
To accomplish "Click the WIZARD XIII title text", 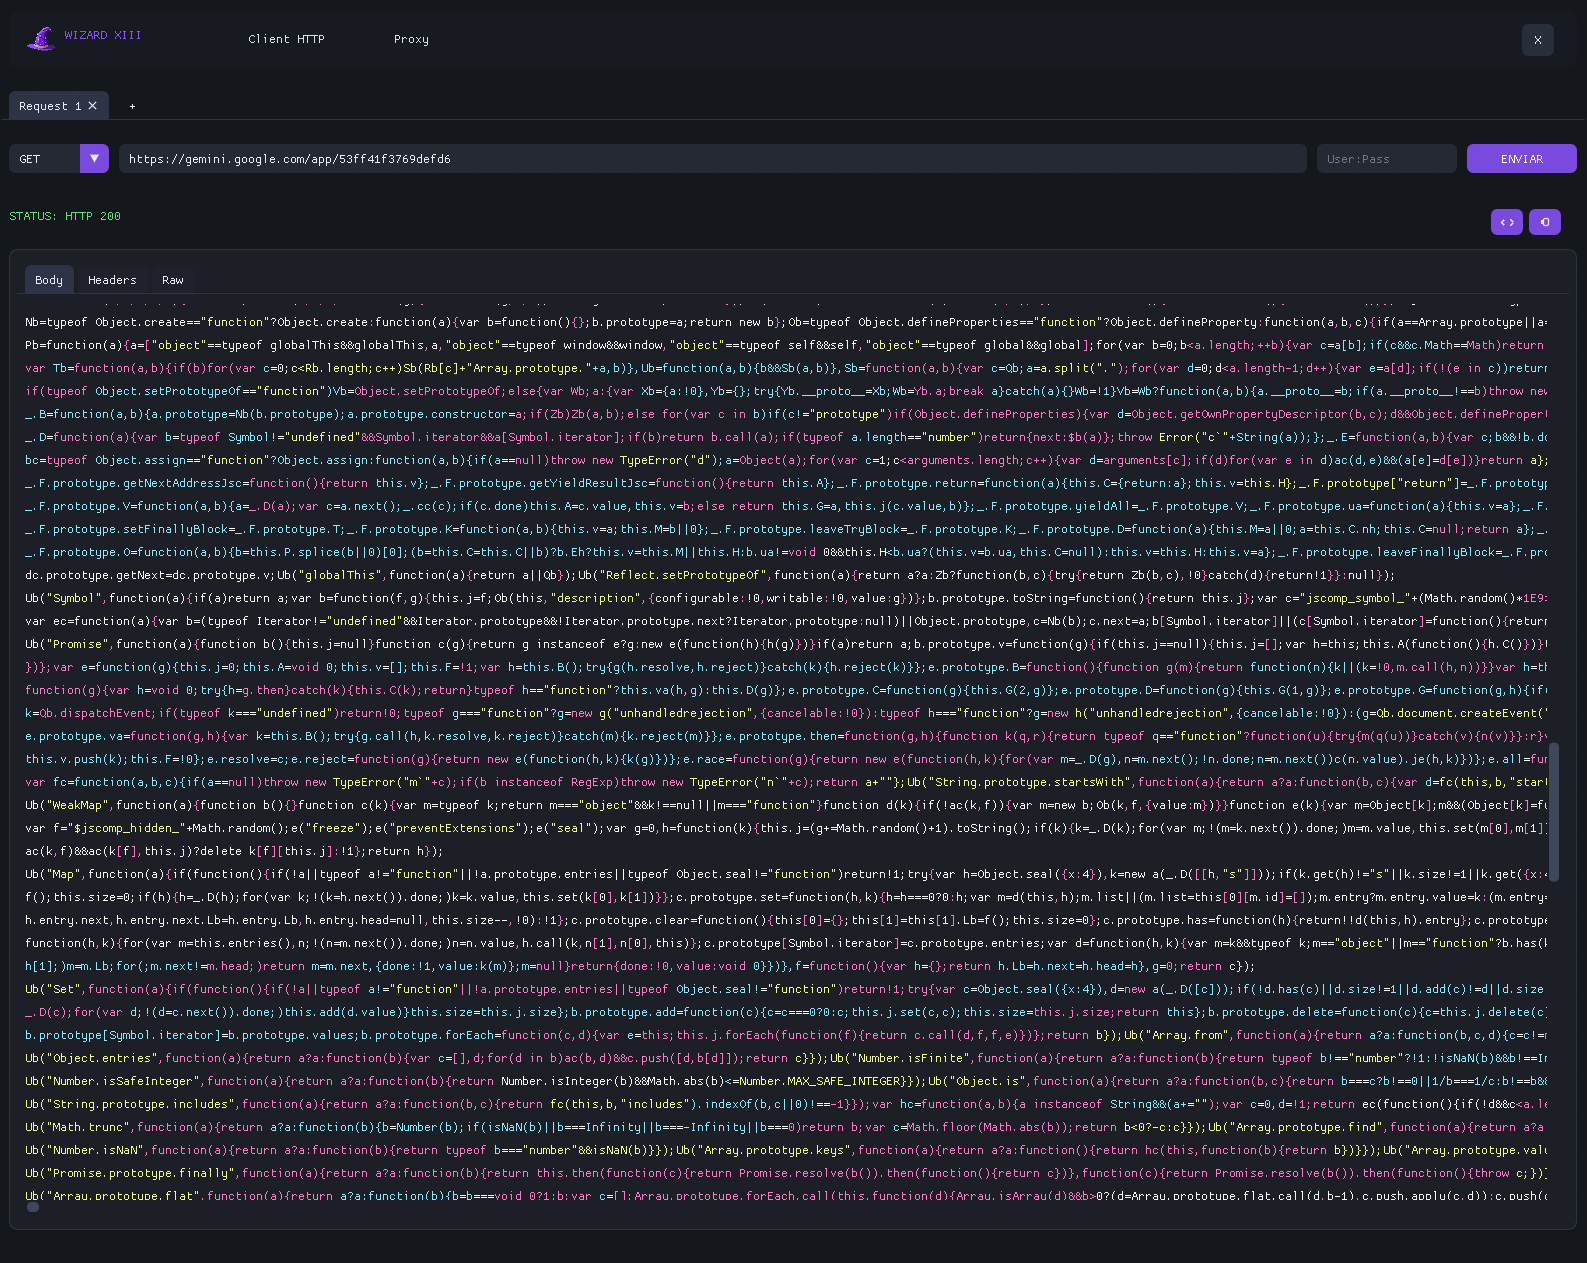I will [x=103, y=35].
